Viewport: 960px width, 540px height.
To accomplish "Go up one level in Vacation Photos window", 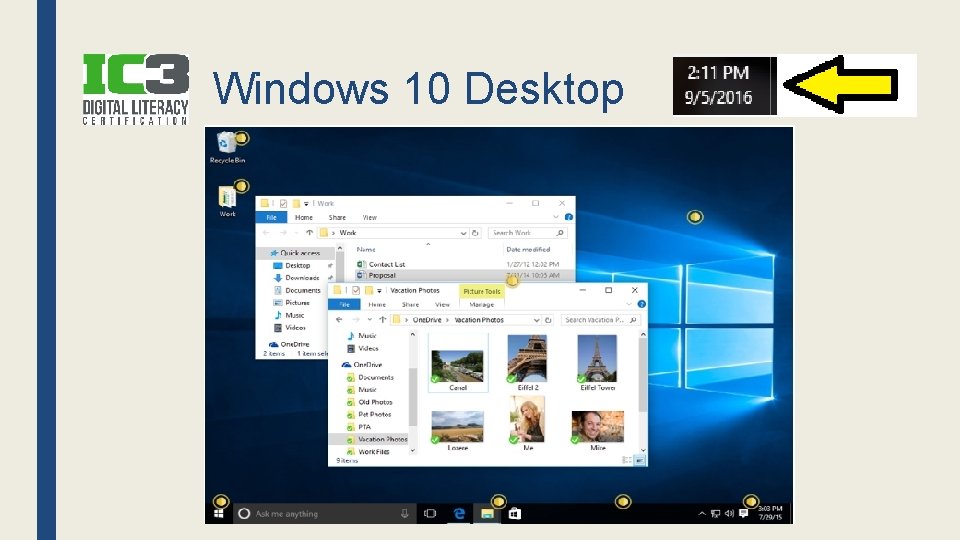I will (383, 320).
